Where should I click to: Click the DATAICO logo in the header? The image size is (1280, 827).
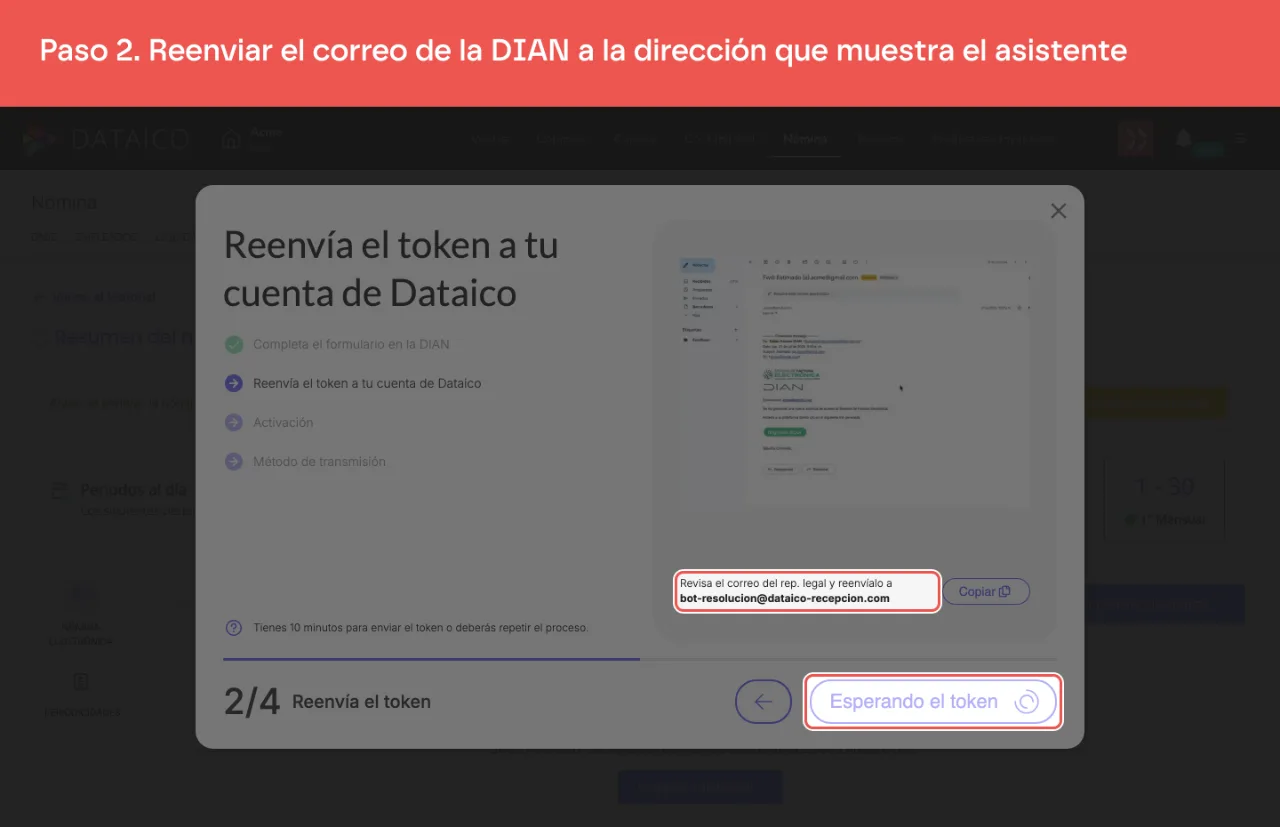(x=106, y=139)
